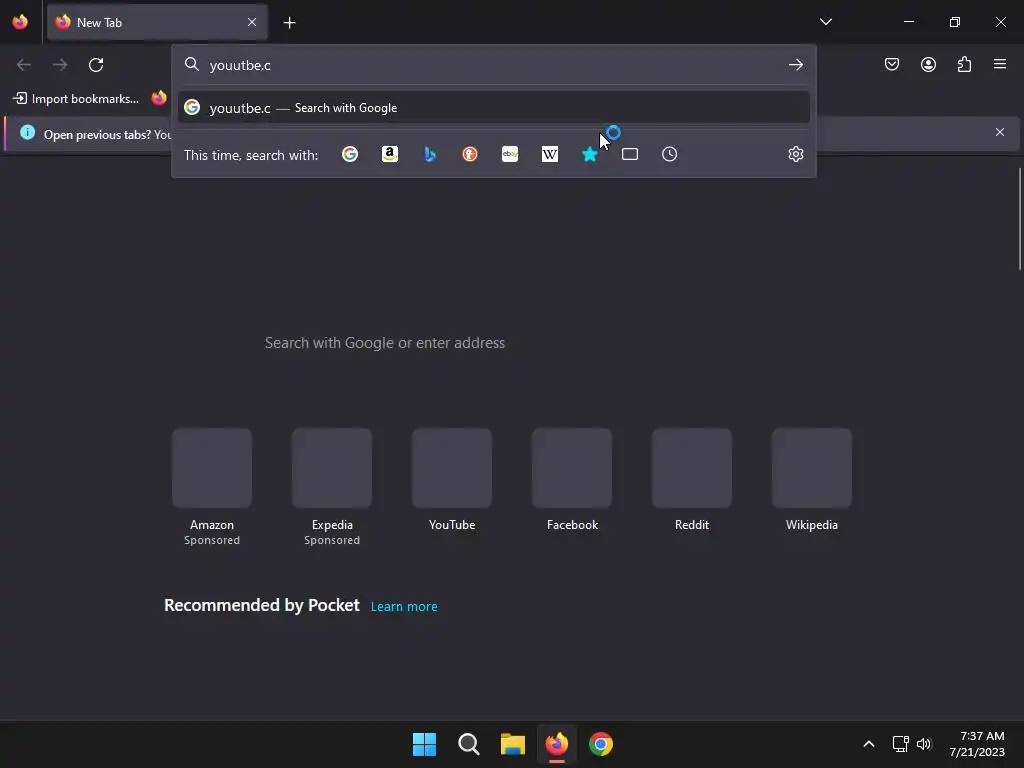The image size is (1024, 768).
Task: Open File Explorer from the taskbar
Action: (513, 744)
